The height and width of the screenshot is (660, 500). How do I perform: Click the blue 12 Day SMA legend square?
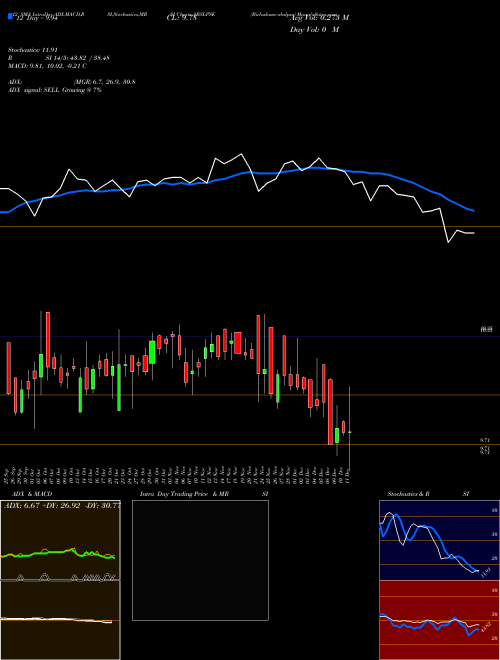[x=10, y=16]
